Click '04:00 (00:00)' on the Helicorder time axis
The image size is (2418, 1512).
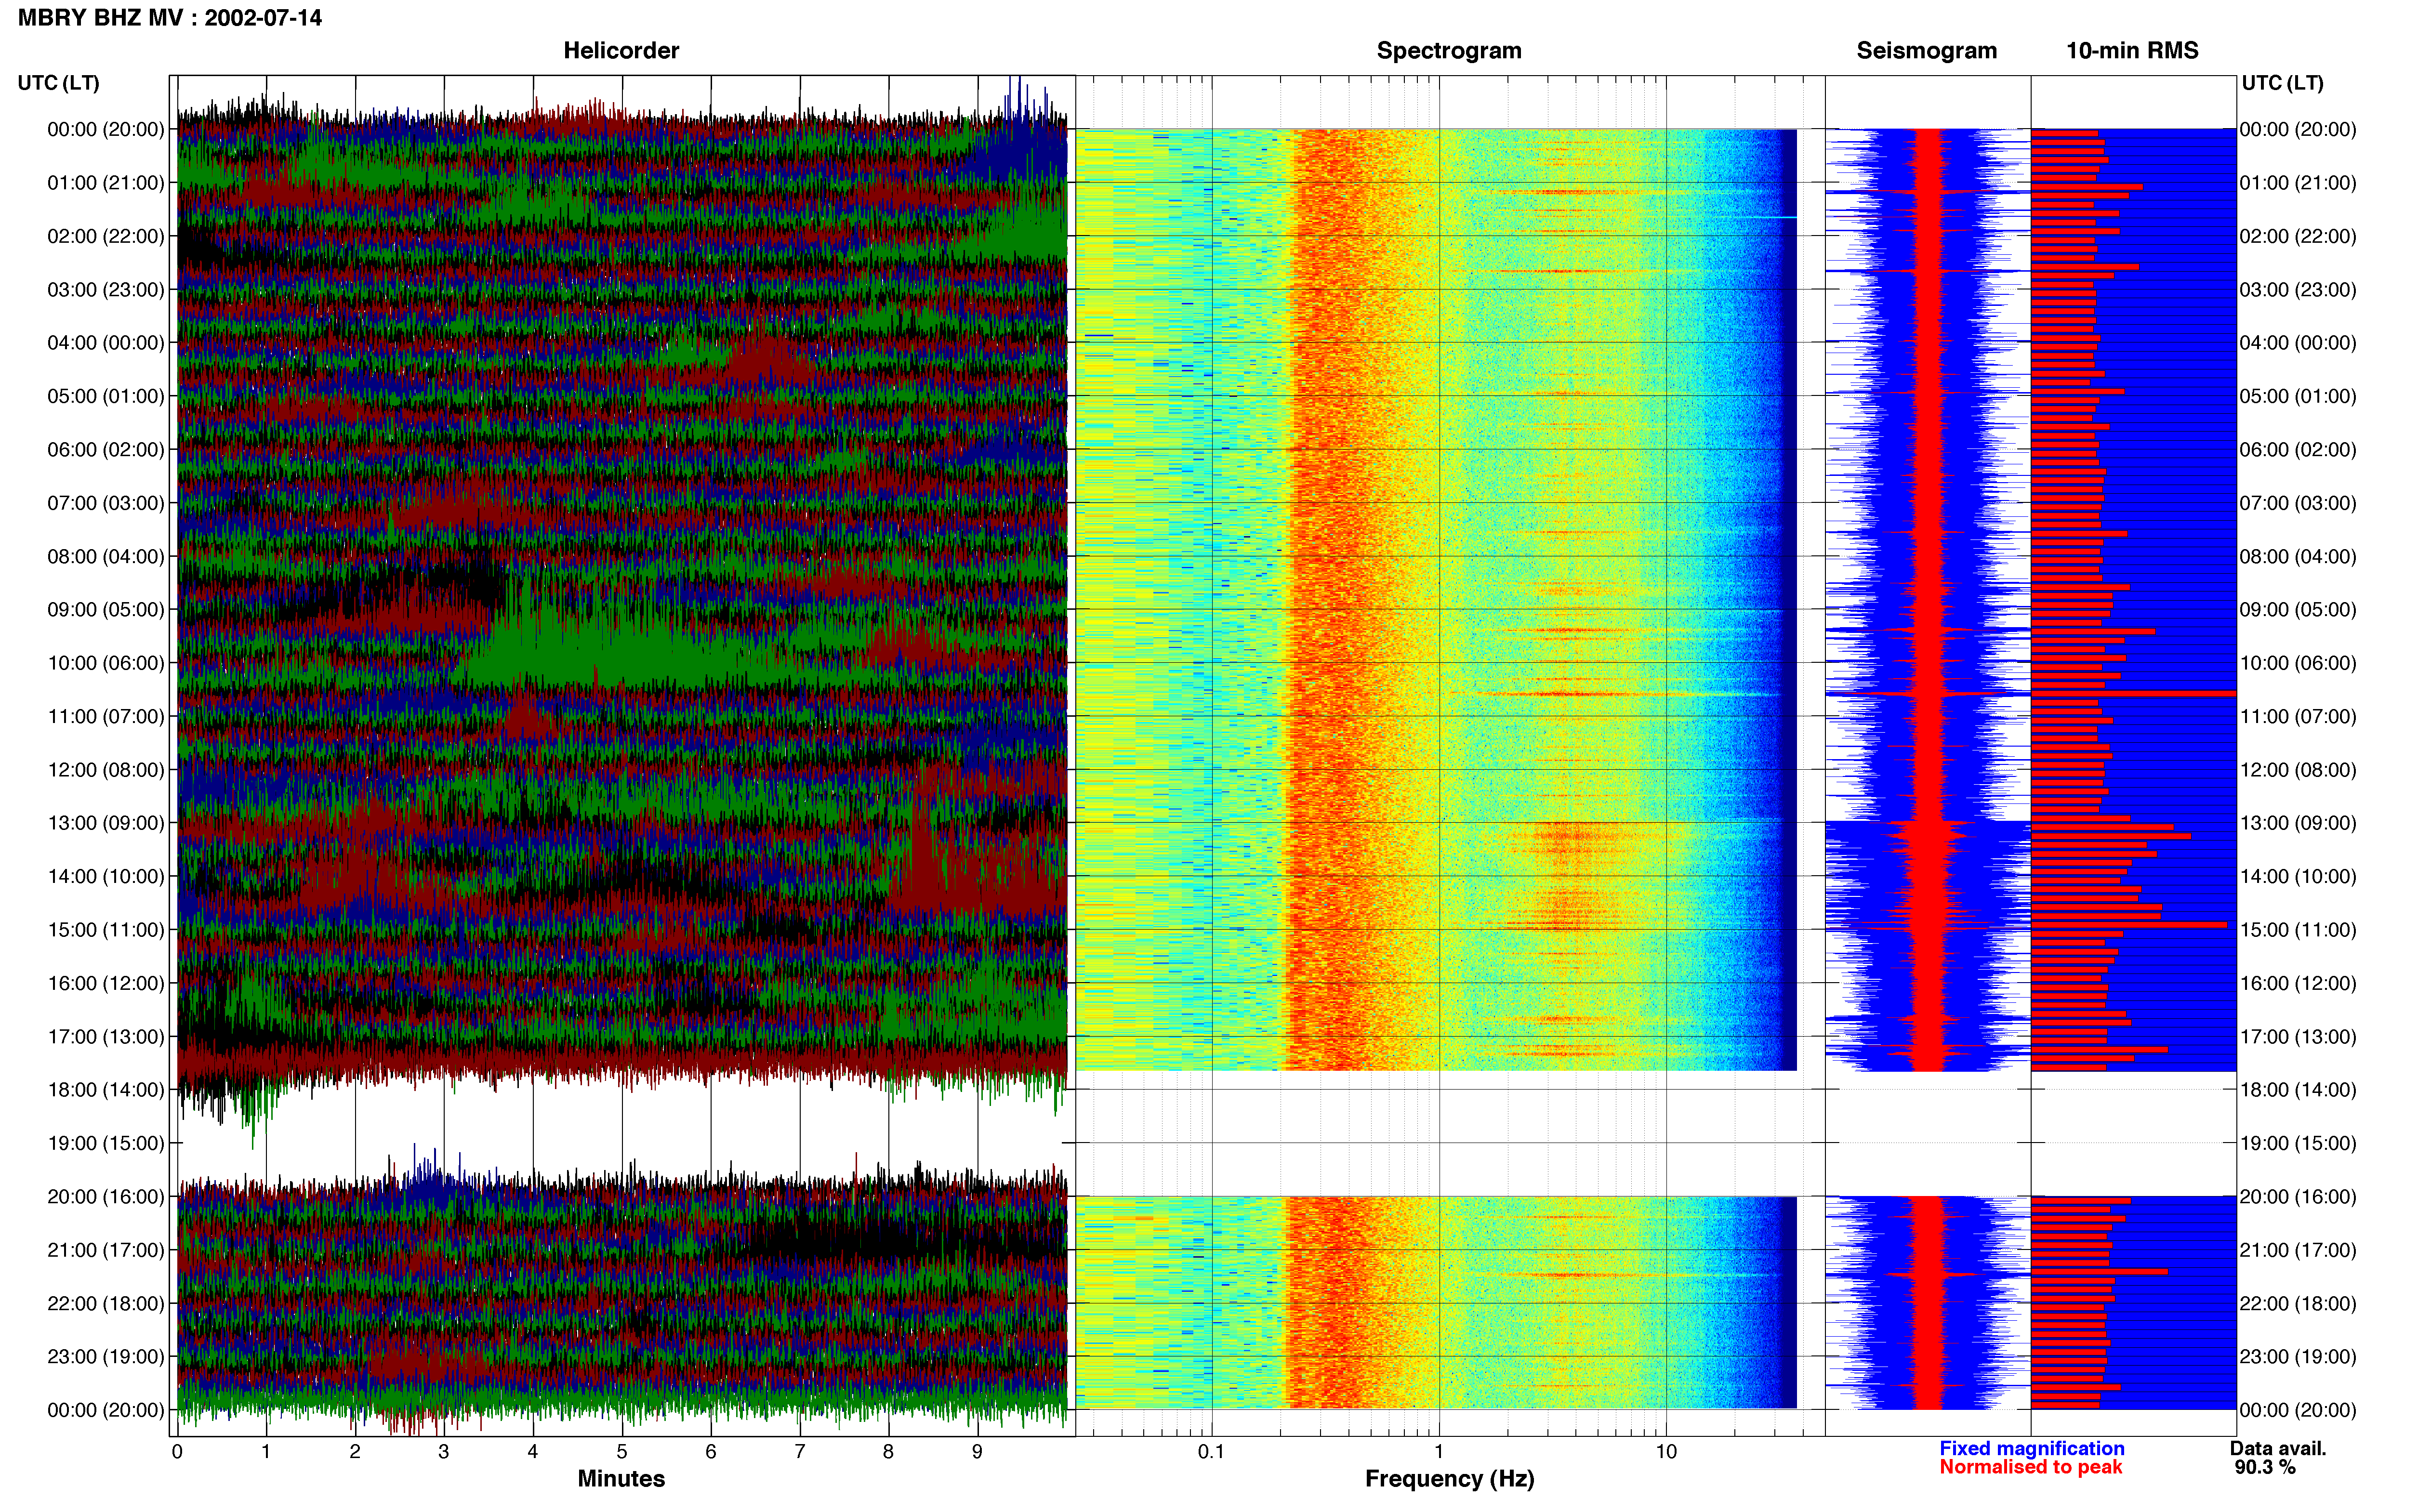[x=106, y=343]
